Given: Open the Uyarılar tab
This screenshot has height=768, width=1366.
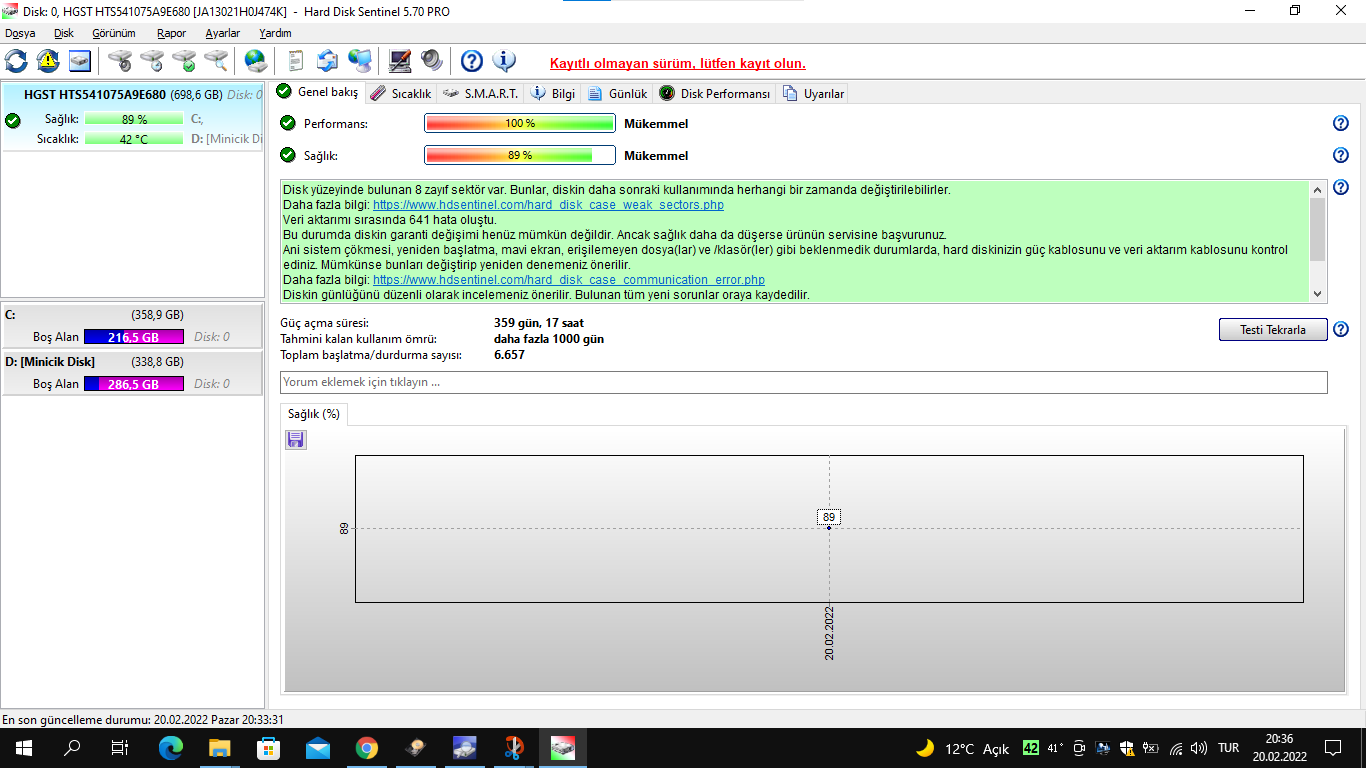Looking at the screenshot, I should pos(814,93).
